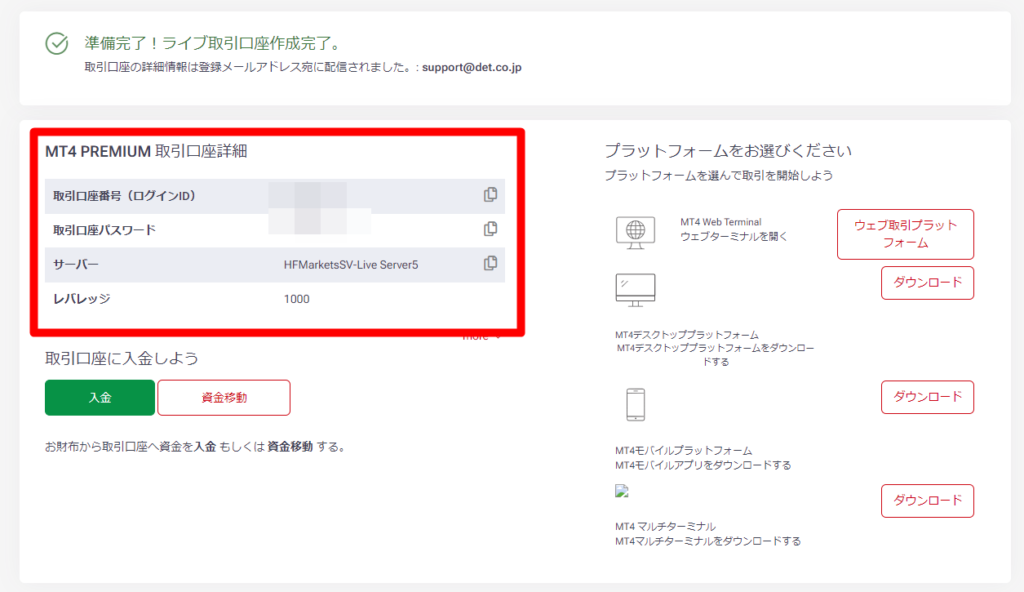Download the MT4 Multi Terminal
This screenshot has width=1024, height=592.
[927, 501]
